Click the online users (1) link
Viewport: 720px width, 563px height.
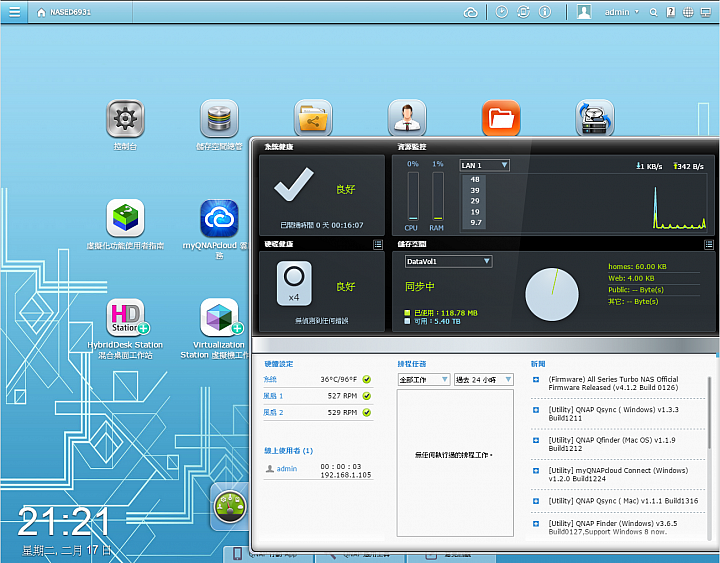(288, 451)
